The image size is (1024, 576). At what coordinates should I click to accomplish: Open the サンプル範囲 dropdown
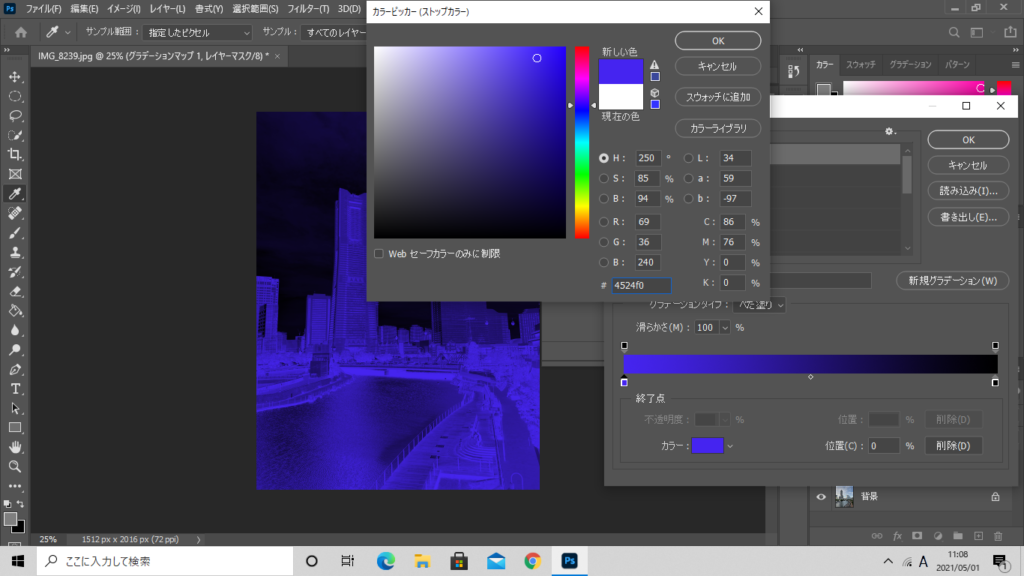point(197,32)
